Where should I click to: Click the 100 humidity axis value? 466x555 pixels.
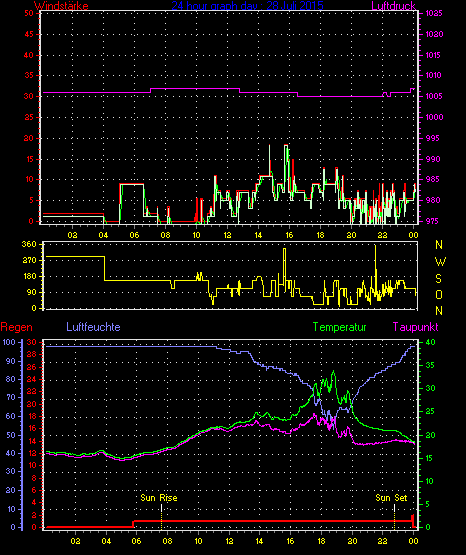coord(9,342)
